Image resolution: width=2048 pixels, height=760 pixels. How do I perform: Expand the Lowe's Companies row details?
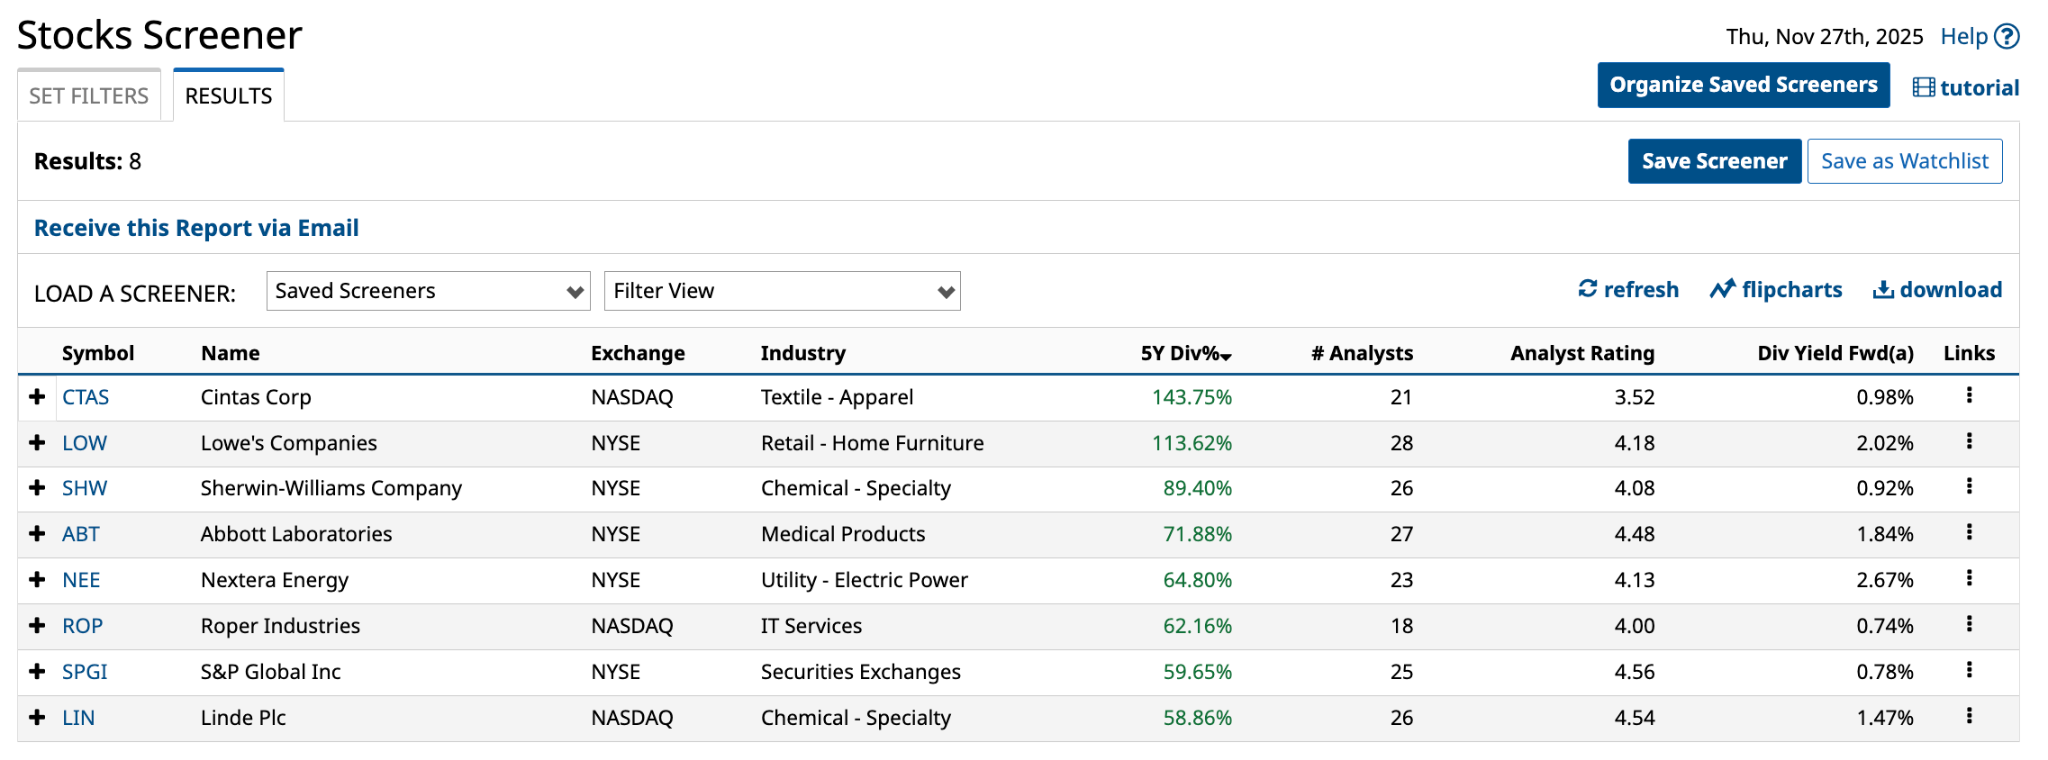[38, 443]
